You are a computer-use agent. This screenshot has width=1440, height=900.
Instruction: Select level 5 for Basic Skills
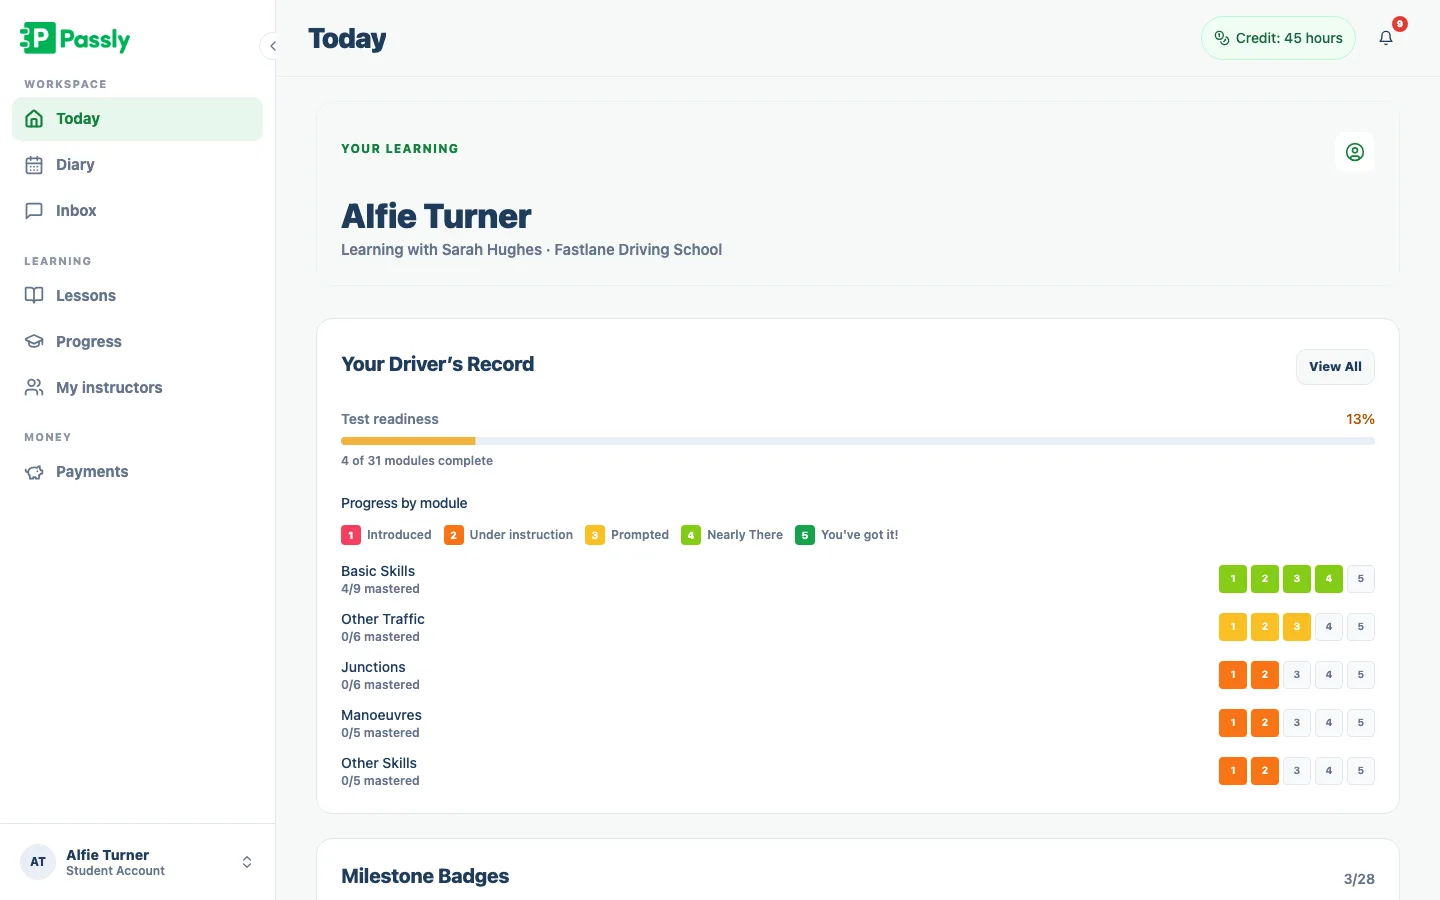1361,579
